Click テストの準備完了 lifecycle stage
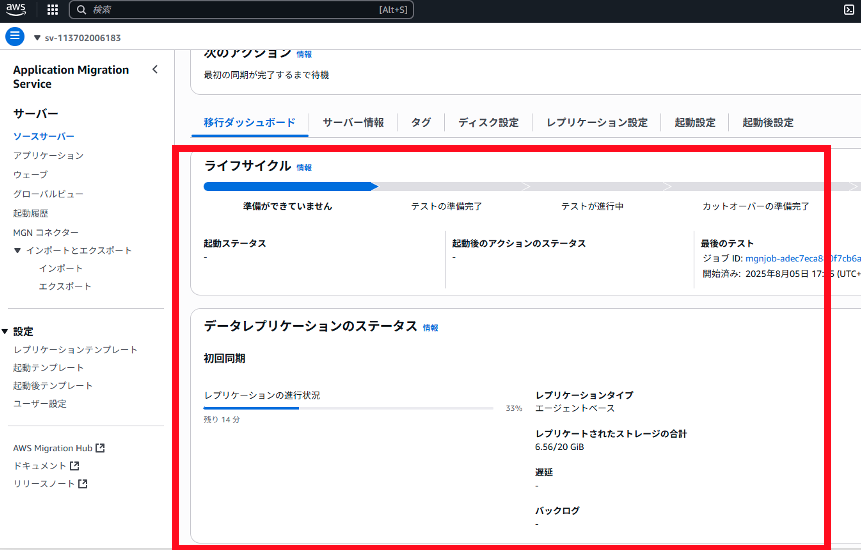The image size is (861, 550). (x=446, y=206)
